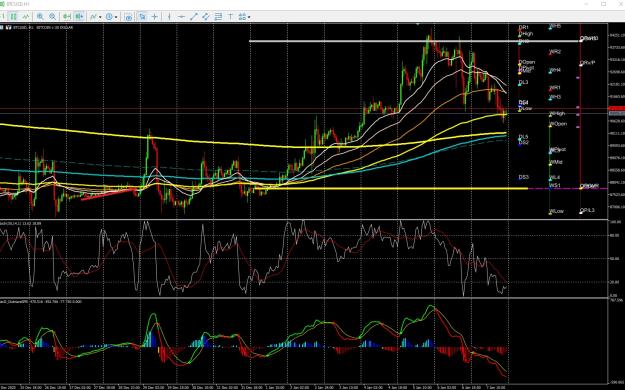Image resolution: width=625 pixels, height=390 pixels.
Task: Select the crosshair tool
Action: 155,17
